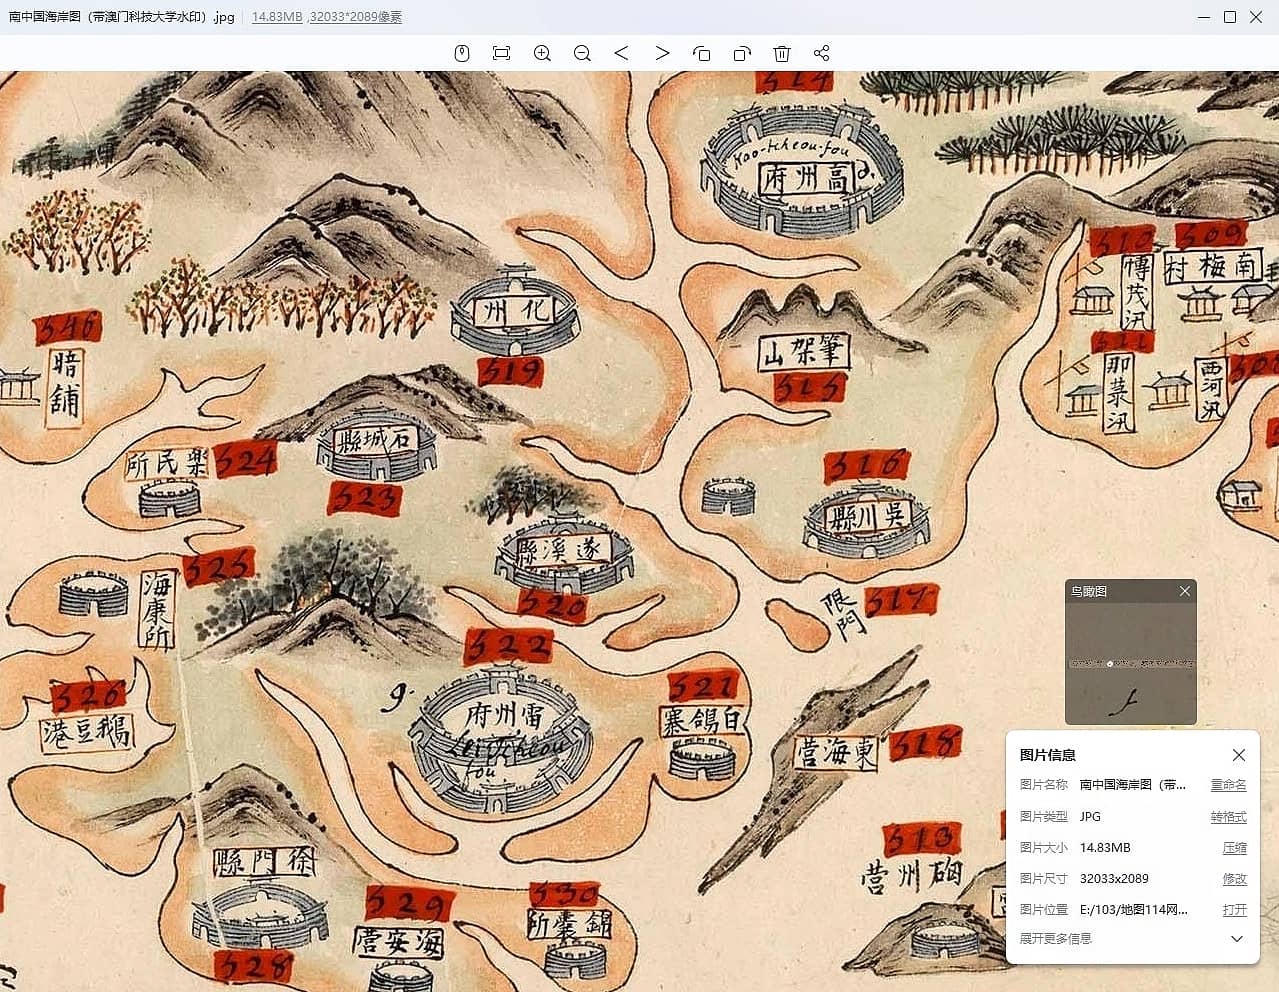Click the 转格式 convert format link
Screen dimensions: 1279x992
(1229, 816)
